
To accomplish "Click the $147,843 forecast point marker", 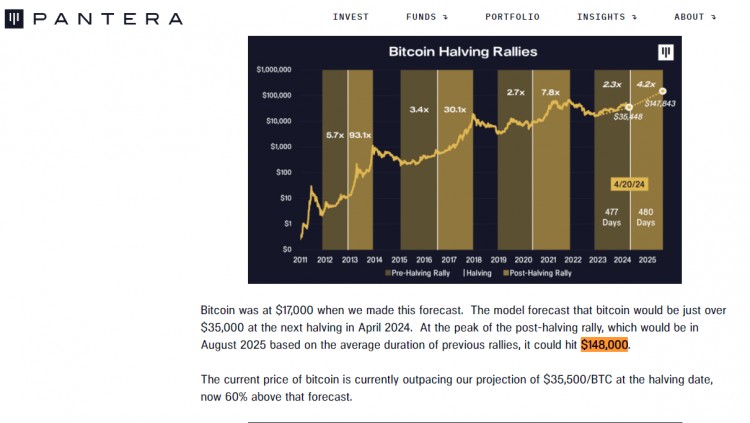I will pyautogui.click(x=663, y=91).
